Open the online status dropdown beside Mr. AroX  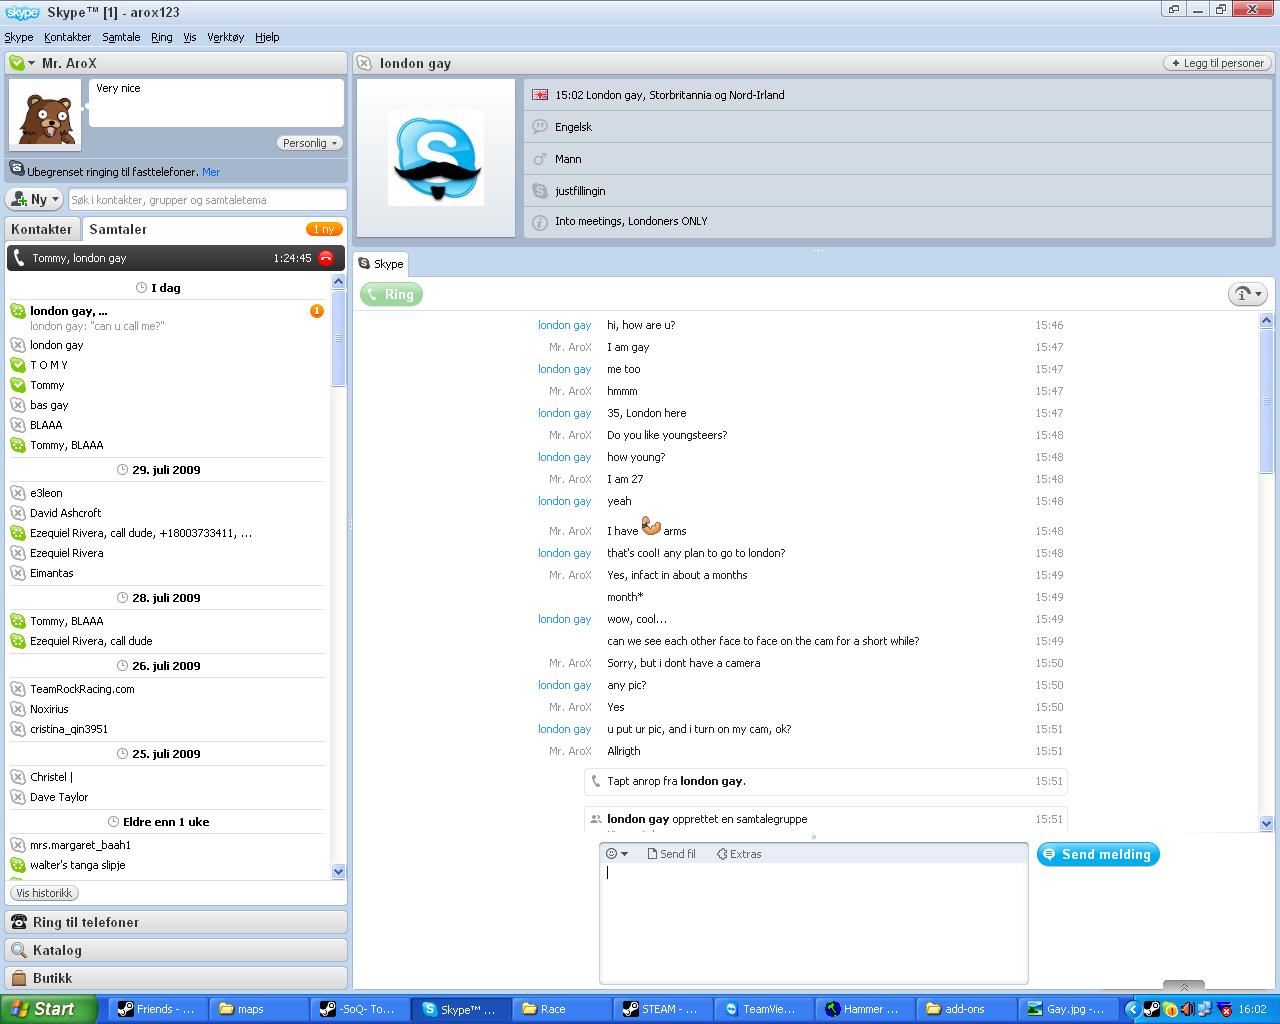[22, 63]
